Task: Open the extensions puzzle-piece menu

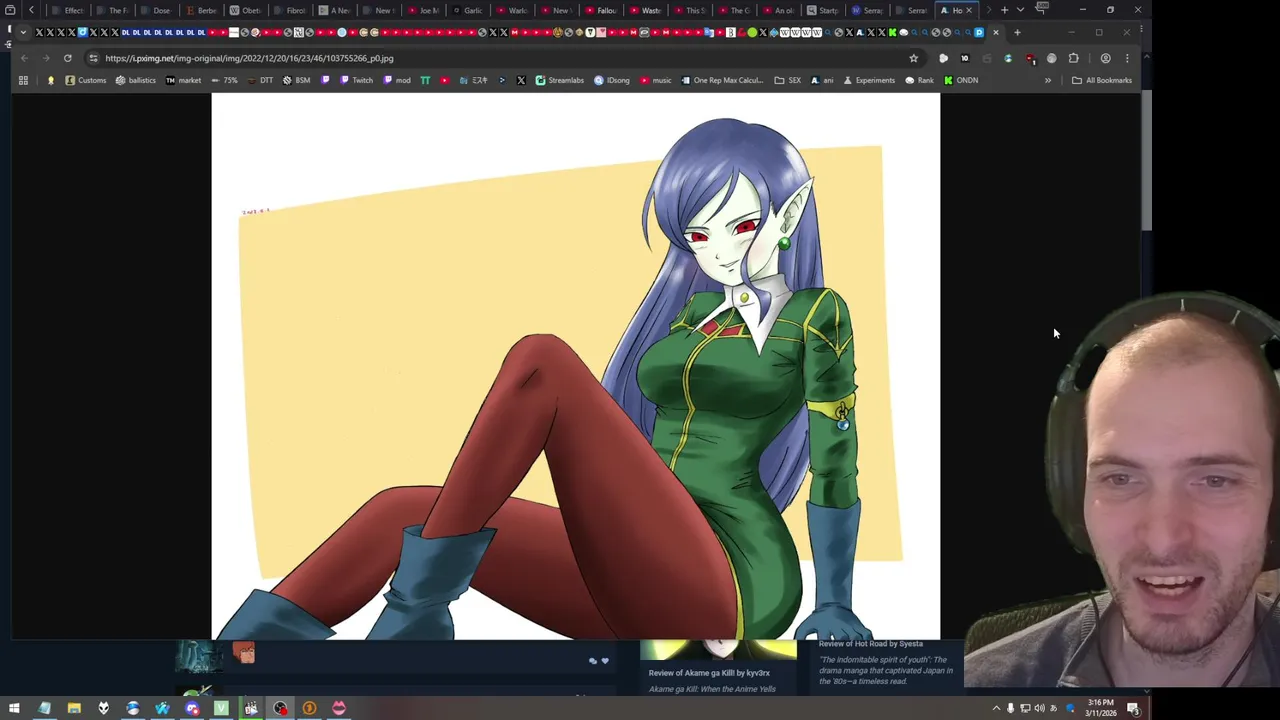Action: click(x=1073, y=58)
